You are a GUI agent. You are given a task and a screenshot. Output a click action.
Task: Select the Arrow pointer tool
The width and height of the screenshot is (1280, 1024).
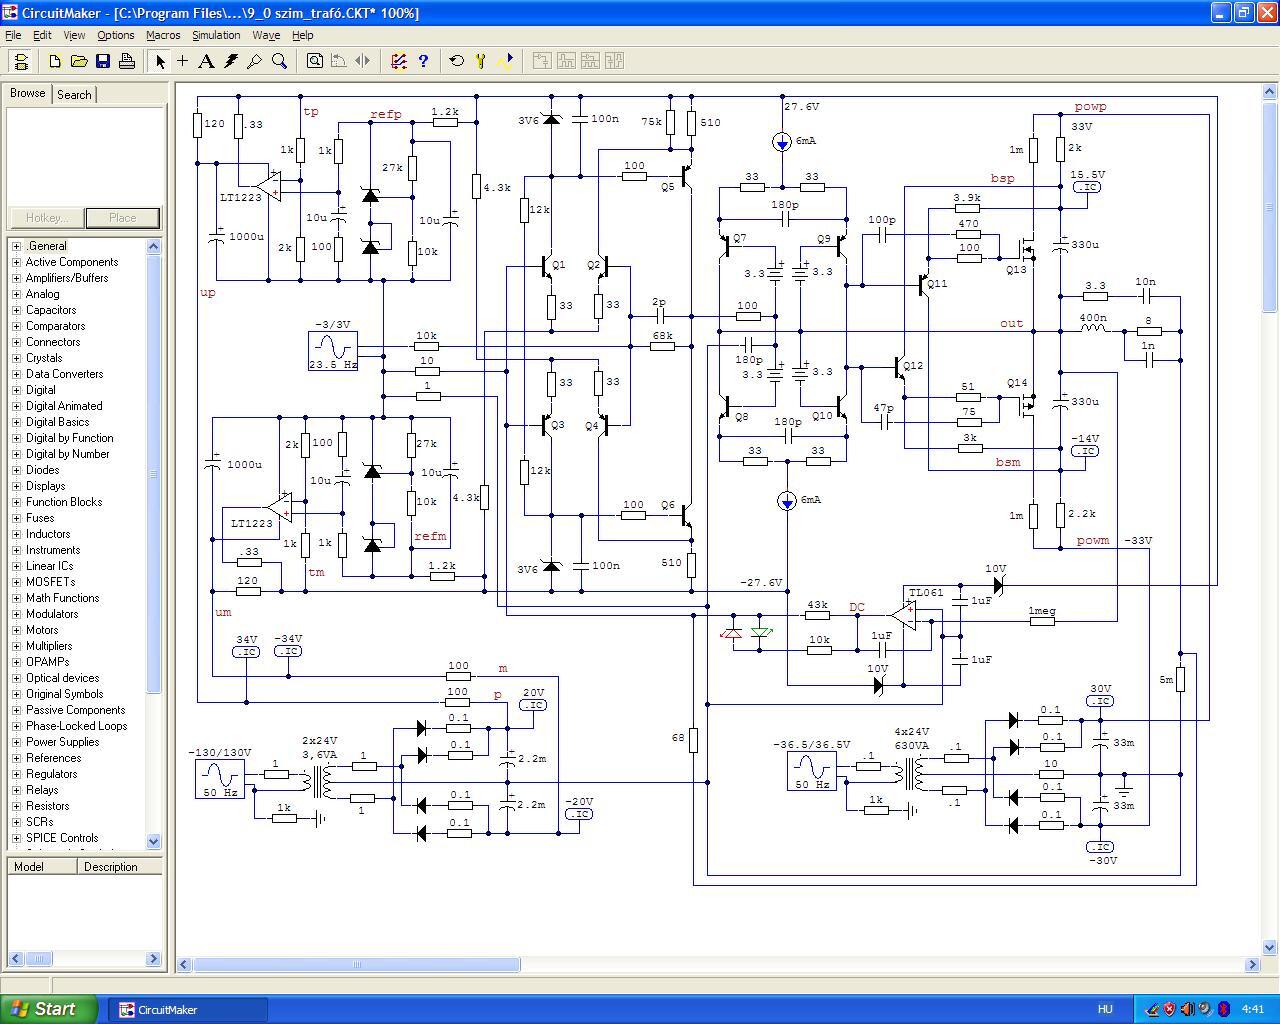[159, 61]
